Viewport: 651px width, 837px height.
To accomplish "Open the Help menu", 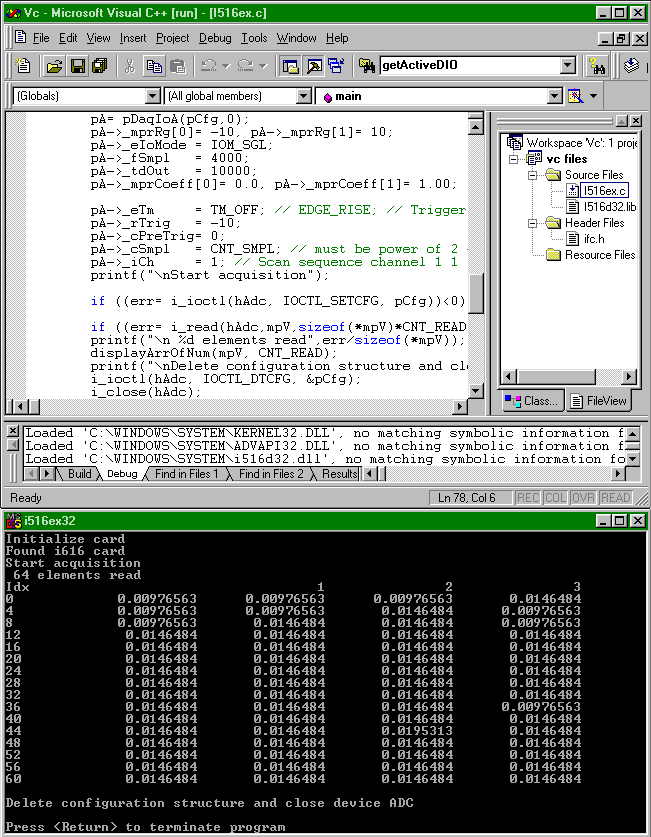I will [337, 38].
